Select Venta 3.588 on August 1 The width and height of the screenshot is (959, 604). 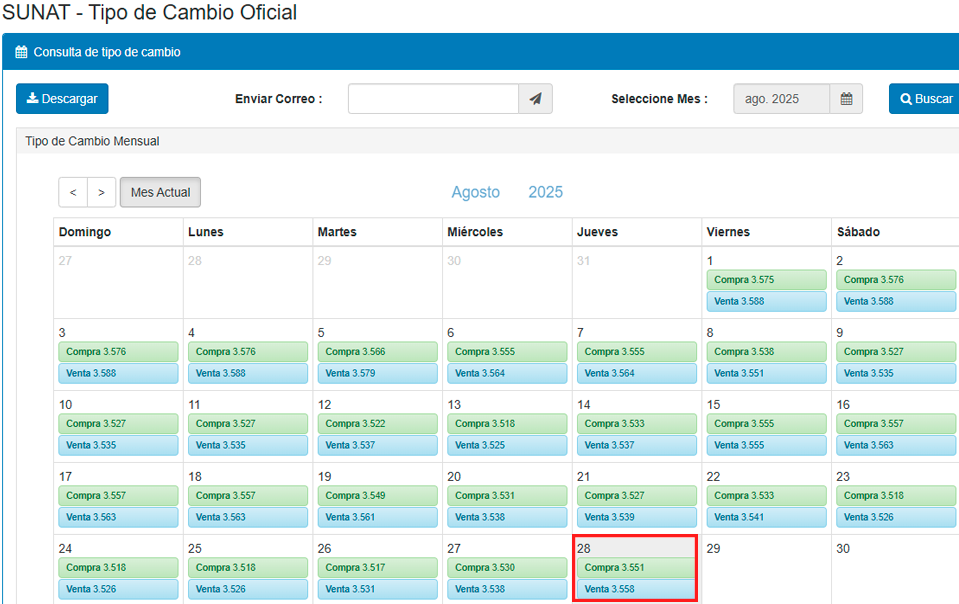tap(766, 301)
